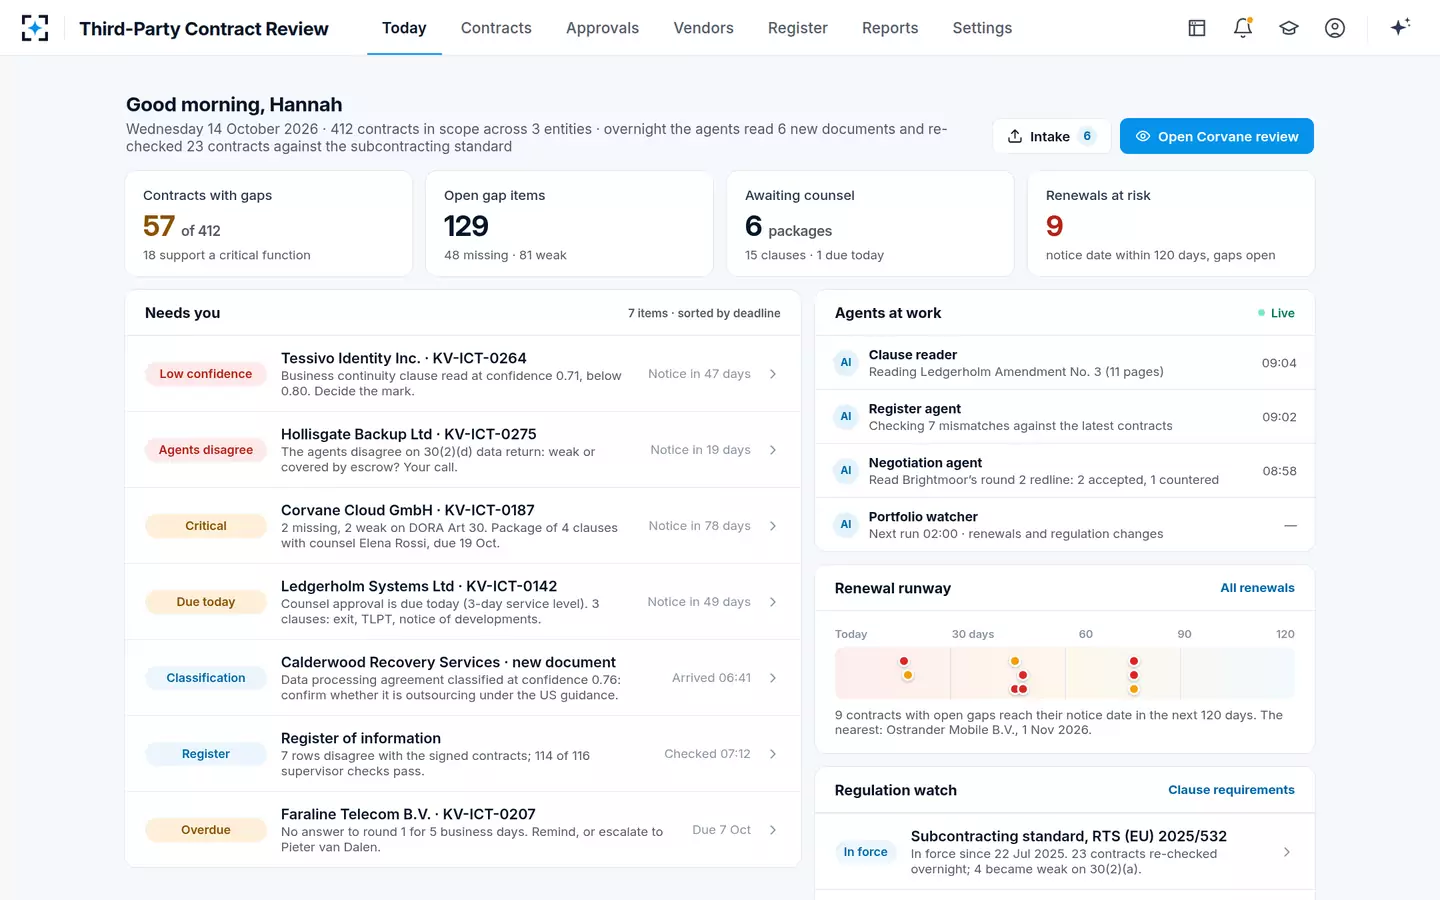Viewport: 1440px width, 900px height.
Task: Click the Open Corvane review button
Action: (x=1217, y=136)
